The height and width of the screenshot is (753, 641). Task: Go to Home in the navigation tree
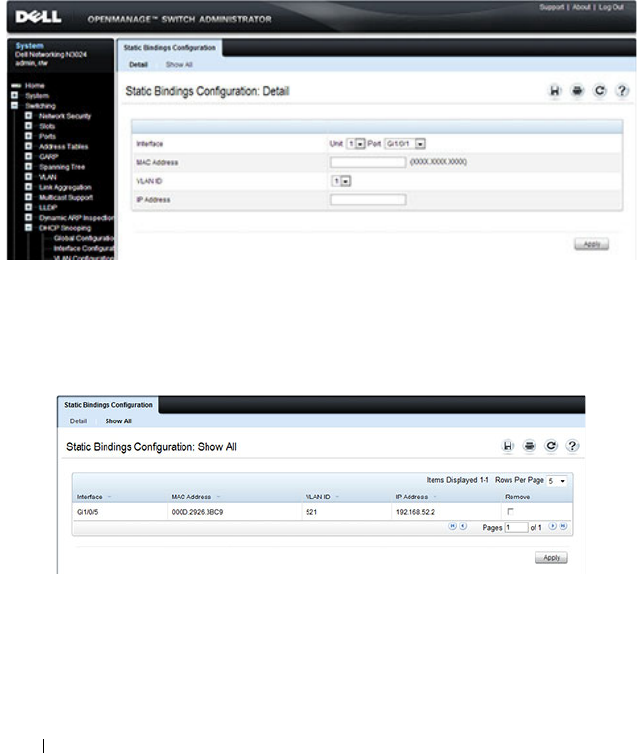point(35,85)
